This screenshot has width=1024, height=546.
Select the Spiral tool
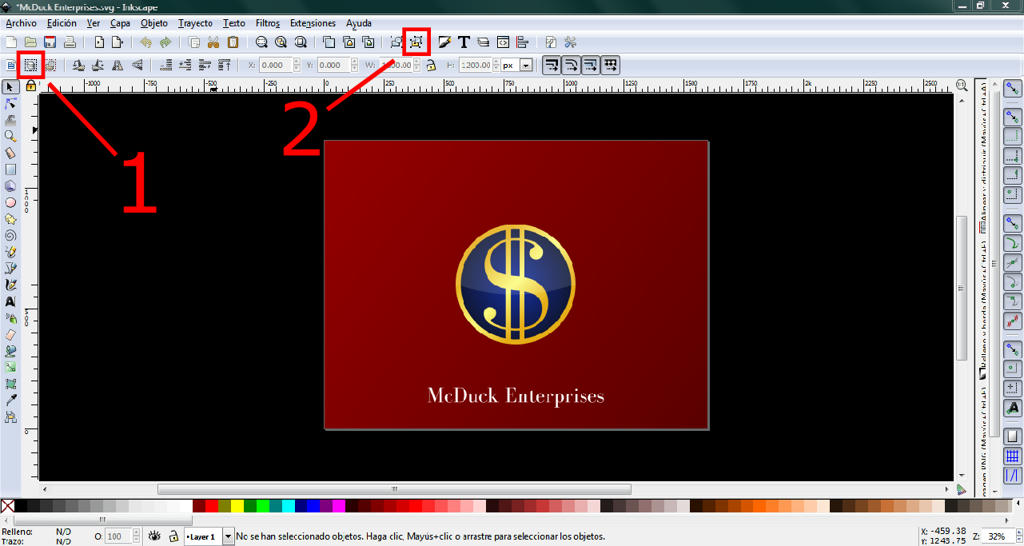coord(10,236)
